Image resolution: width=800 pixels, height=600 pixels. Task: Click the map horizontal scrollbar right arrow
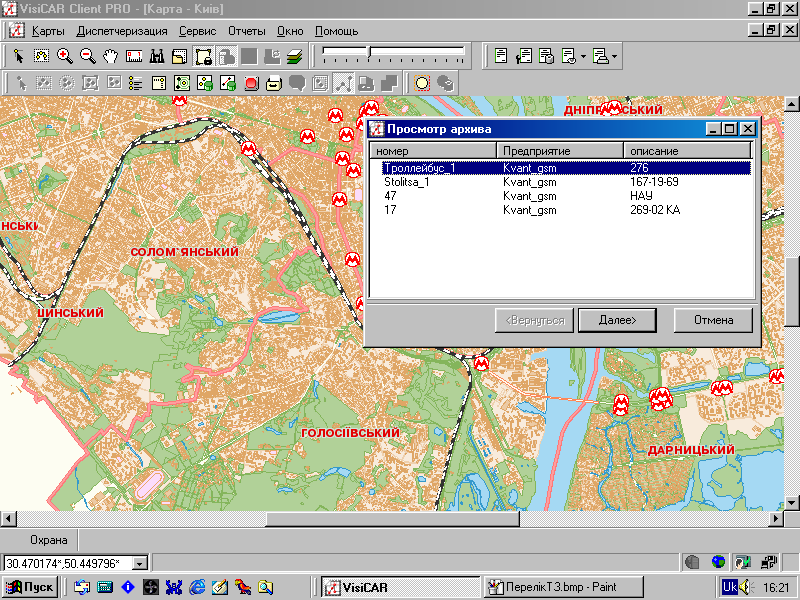click(x=776, y=519)
